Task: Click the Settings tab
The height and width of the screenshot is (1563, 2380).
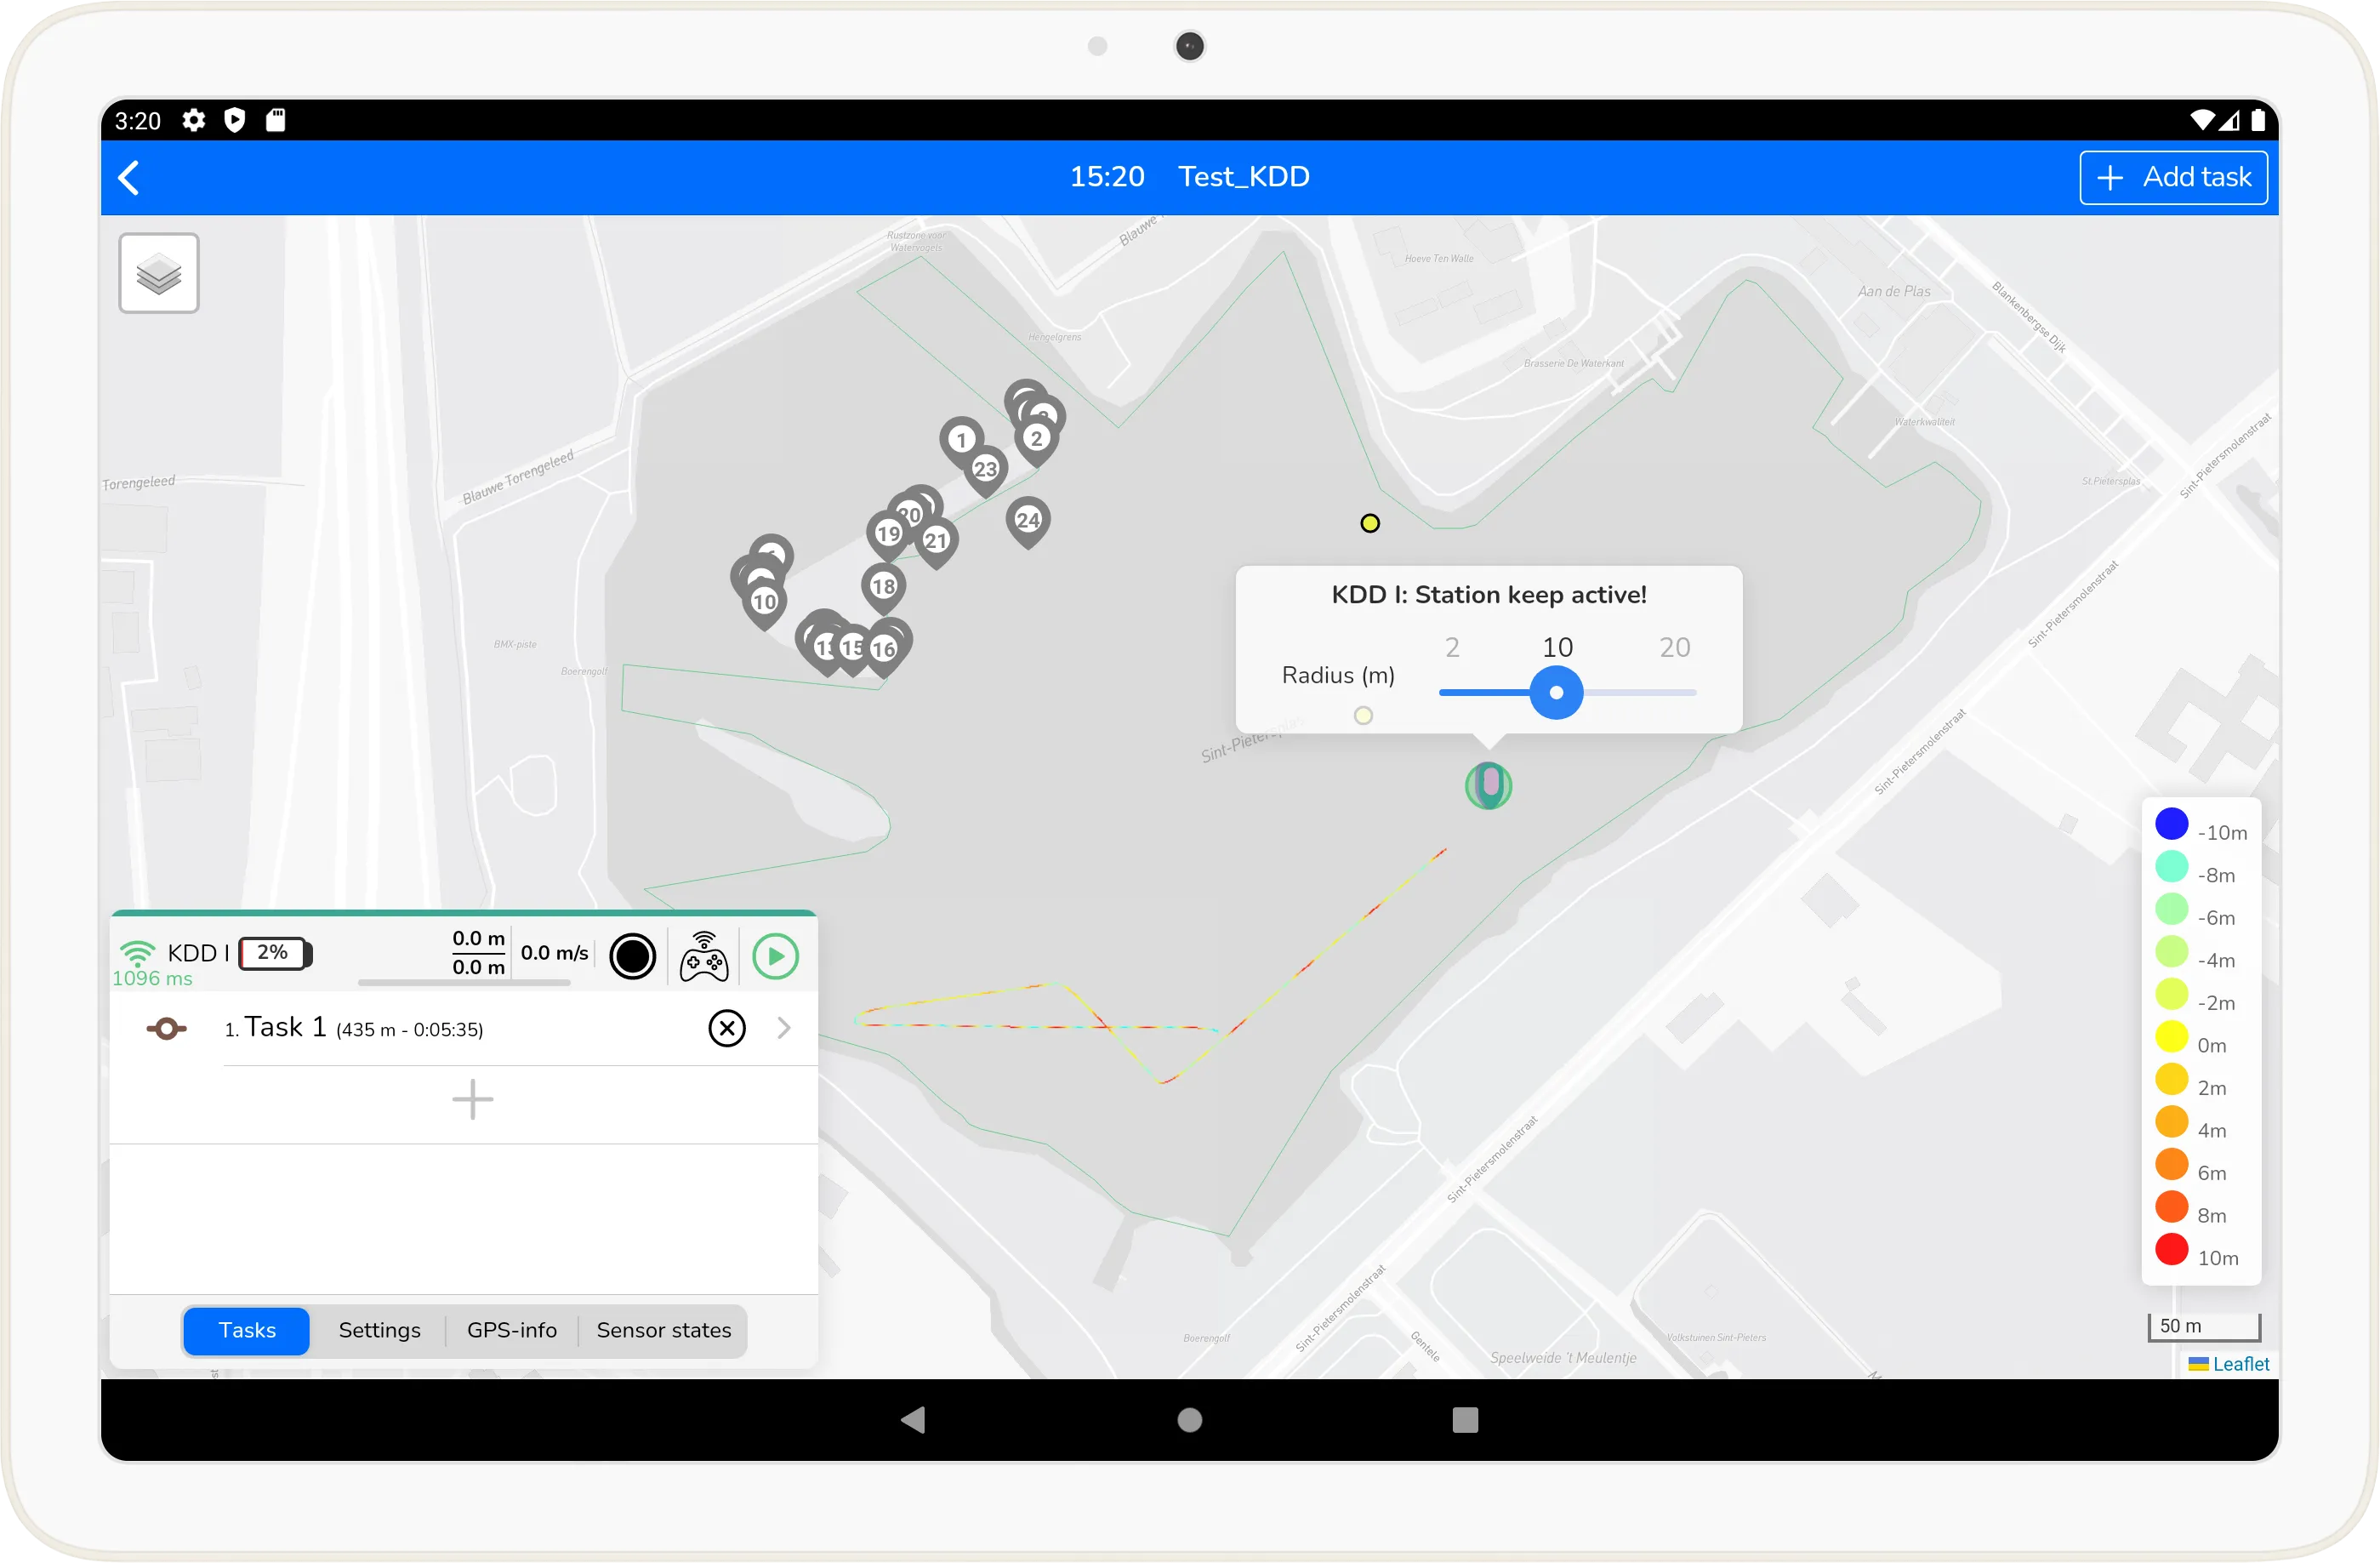Action: (x=380, y=1329)
